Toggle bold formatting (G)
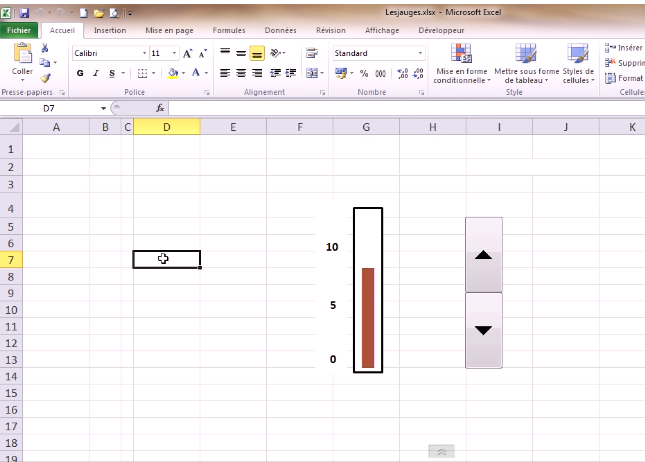Viewport: 645px width, 462px height. [80, 73]
